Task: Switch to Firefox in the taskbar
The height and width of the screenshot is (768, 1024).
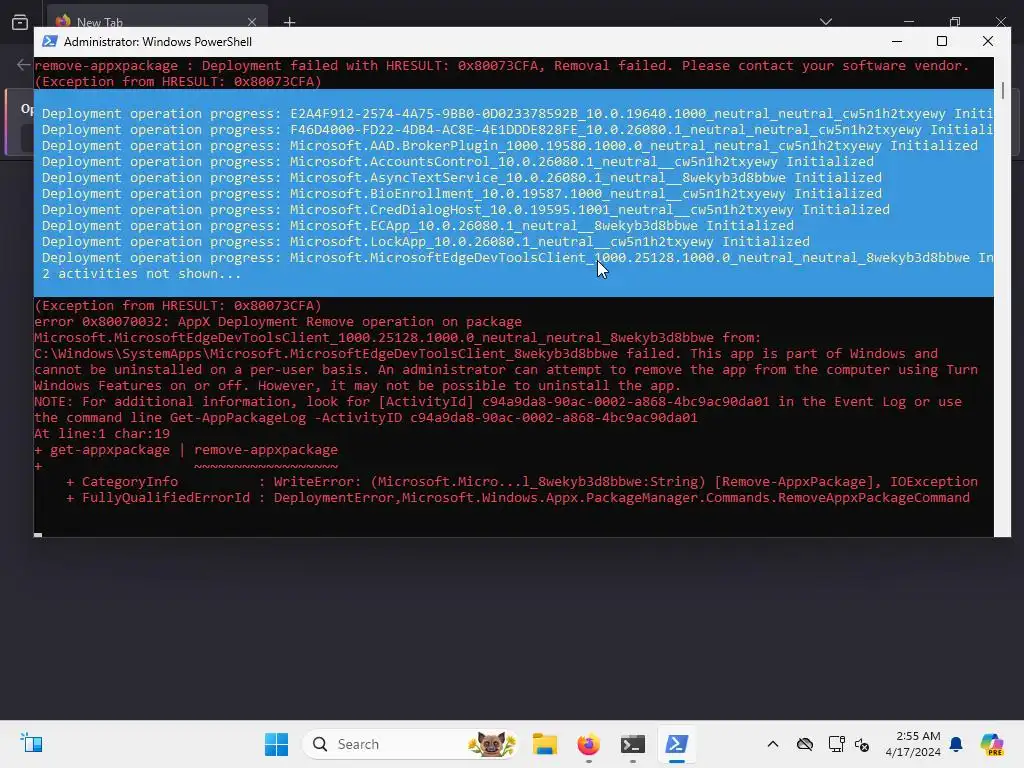Action: coord(588,744)
